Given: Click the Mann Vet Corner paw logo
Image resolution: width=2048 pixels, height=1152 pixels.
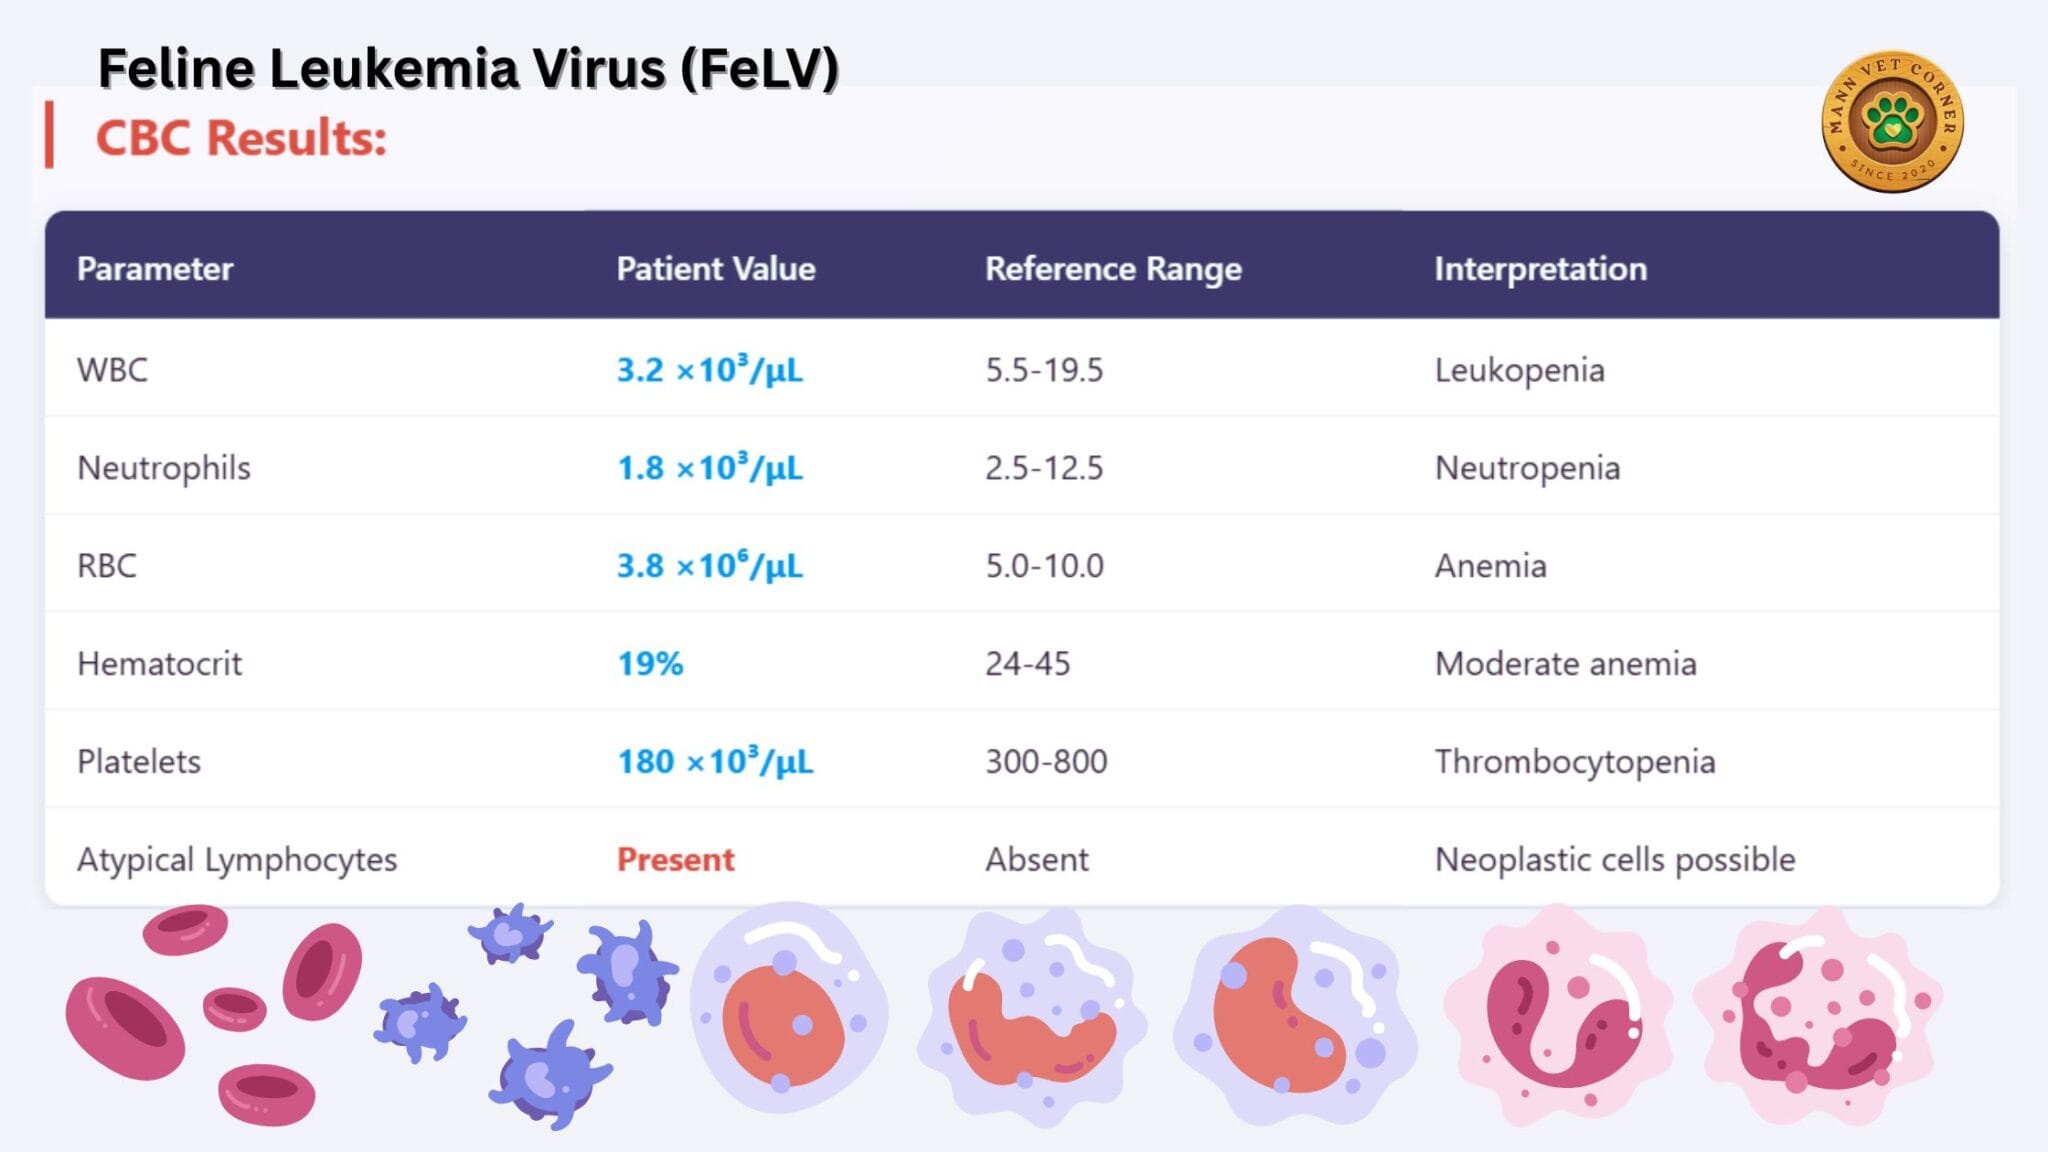Looking at the screenshot, I should [x=1892, y=122].
